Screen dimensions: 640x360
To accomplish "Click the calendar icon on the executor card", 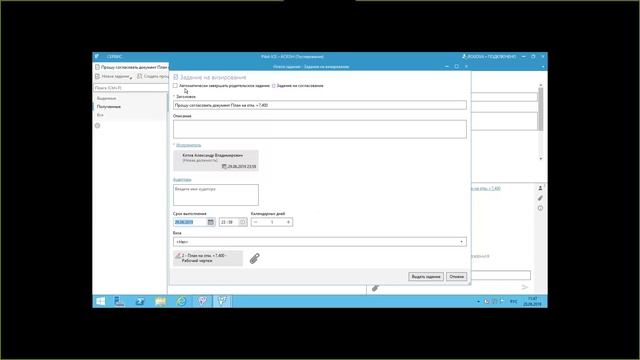I will click(224, 166).
